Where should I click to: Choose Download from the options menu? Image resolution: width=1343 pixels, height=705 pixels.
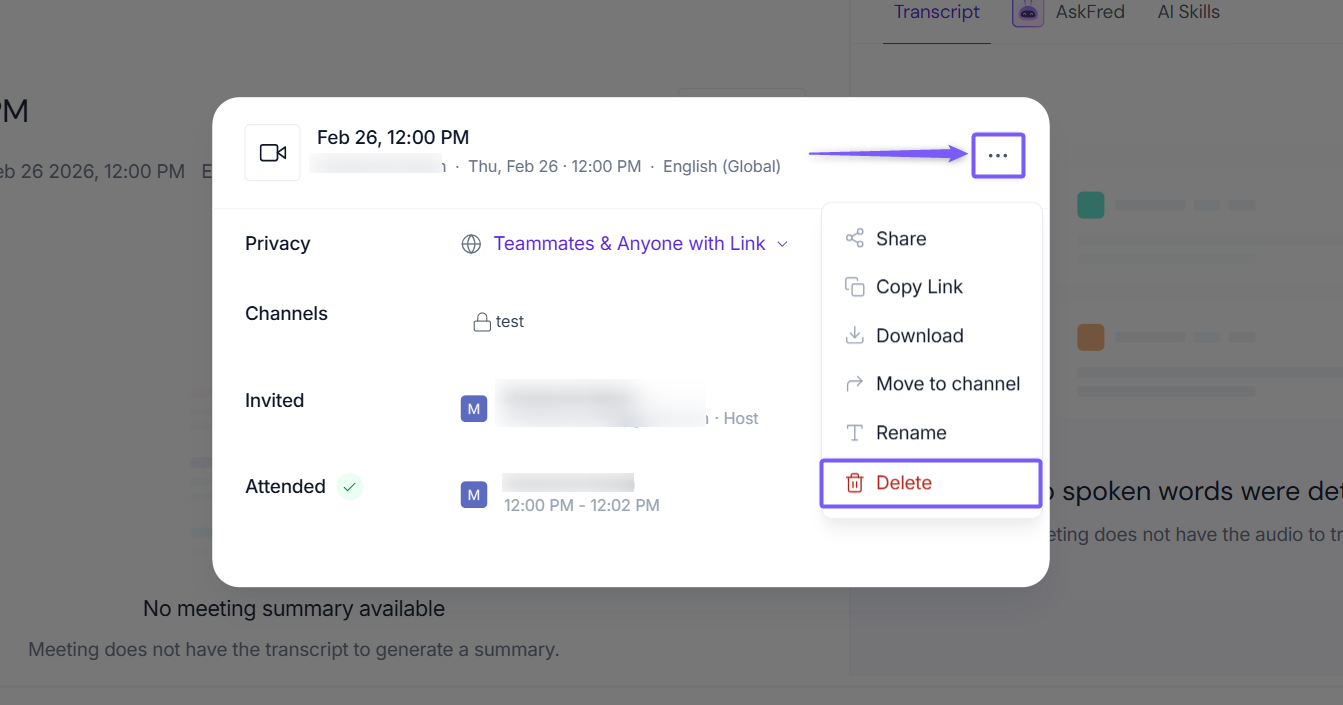[931, 335]
